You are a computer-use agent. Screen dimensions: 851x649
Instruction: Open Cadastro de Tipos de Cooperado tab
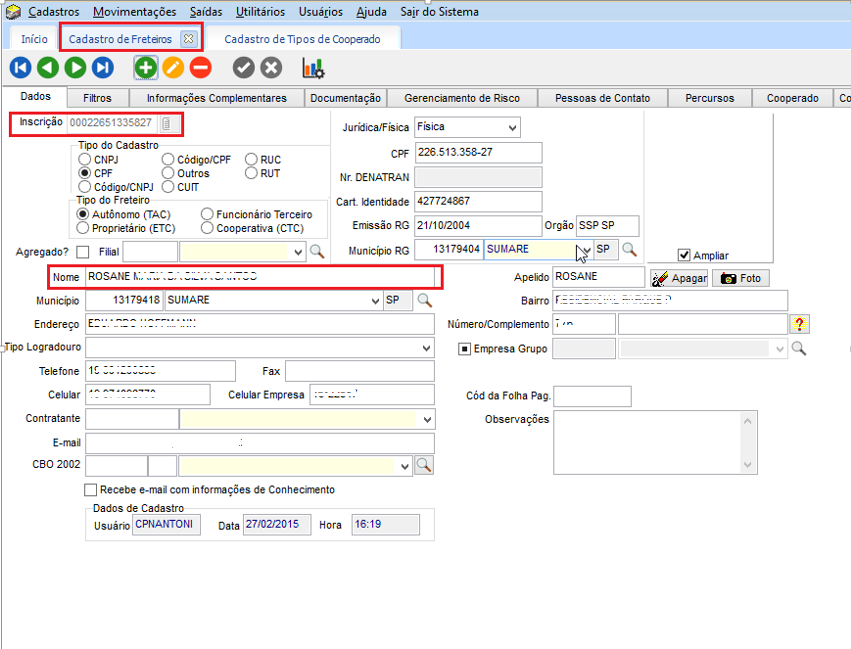point(302,39)
